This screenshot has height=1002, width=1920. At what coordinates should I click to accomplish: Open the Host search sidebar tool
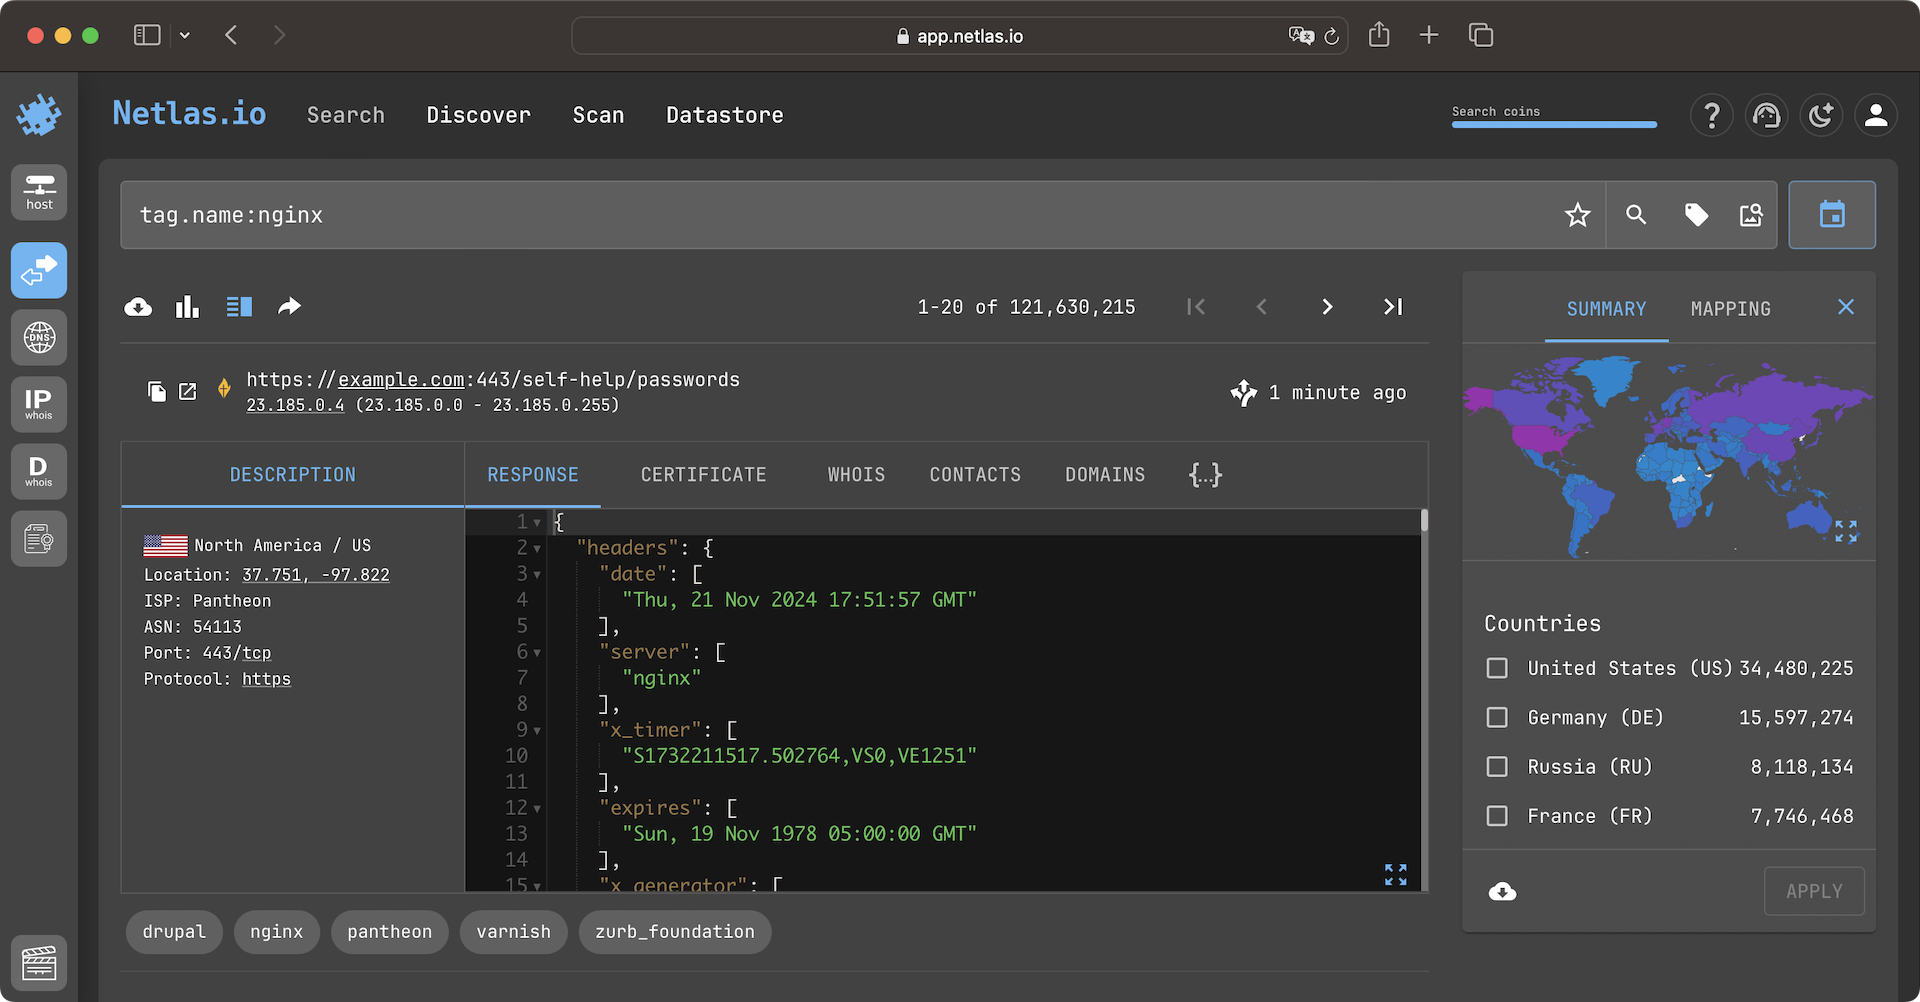38,191
